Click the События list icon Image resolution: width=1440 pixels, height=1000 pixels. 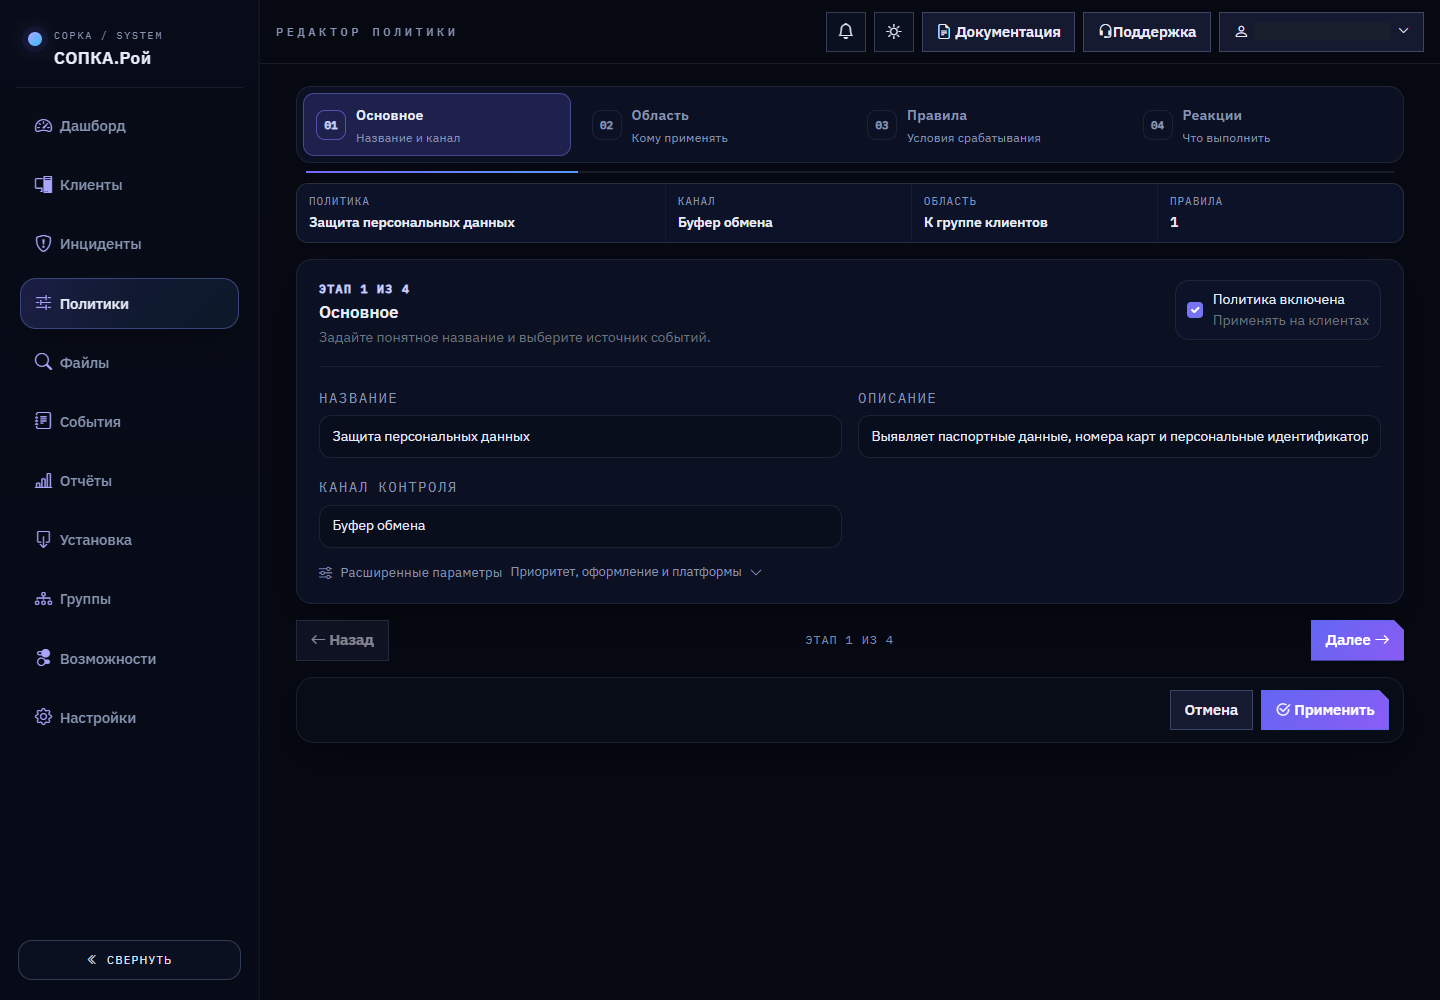[43, 421]
